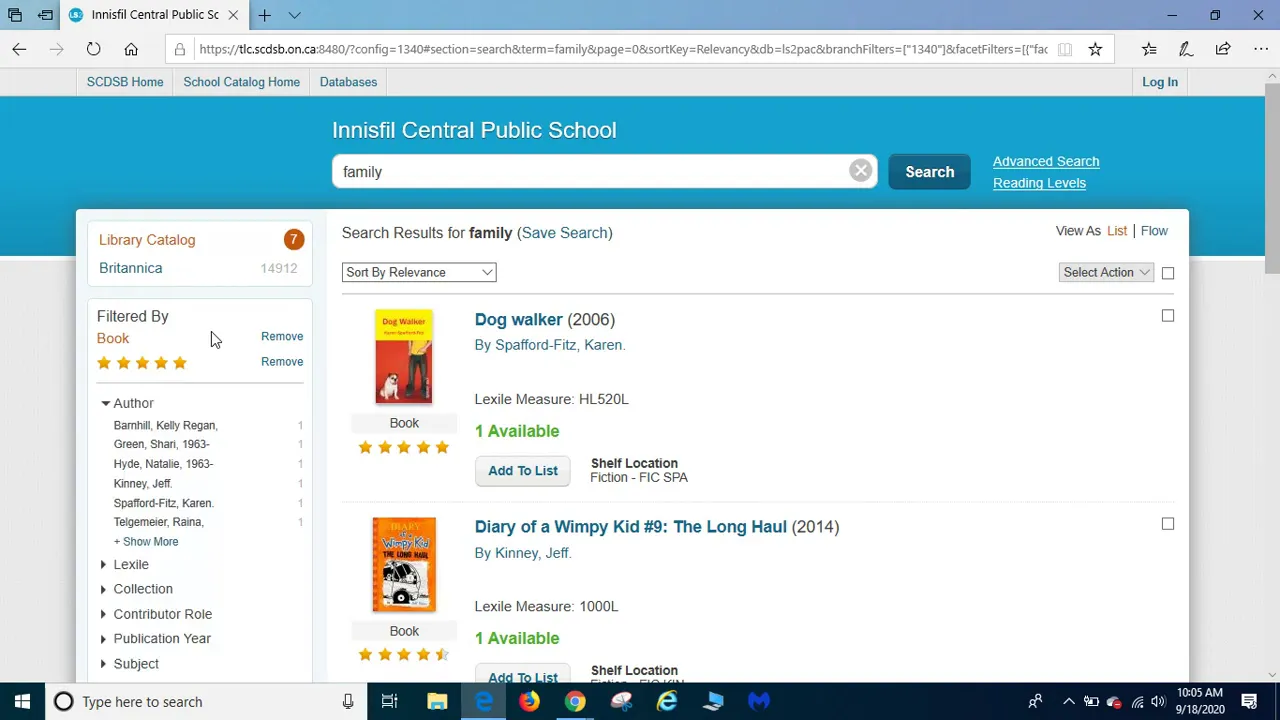Collapse the Author facet
The image size is (1280, 720).
click(x=126, y=403)
